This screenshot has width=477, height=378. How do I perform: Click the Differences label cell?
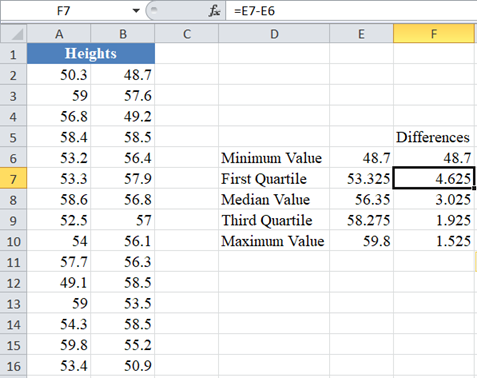click(x=434, y=137)
